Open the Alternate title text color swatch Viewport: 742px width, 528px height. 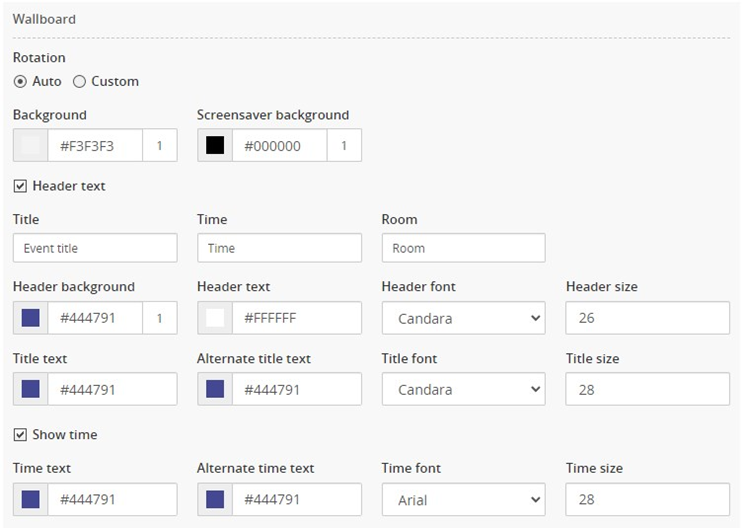click(x=215, y=389)
